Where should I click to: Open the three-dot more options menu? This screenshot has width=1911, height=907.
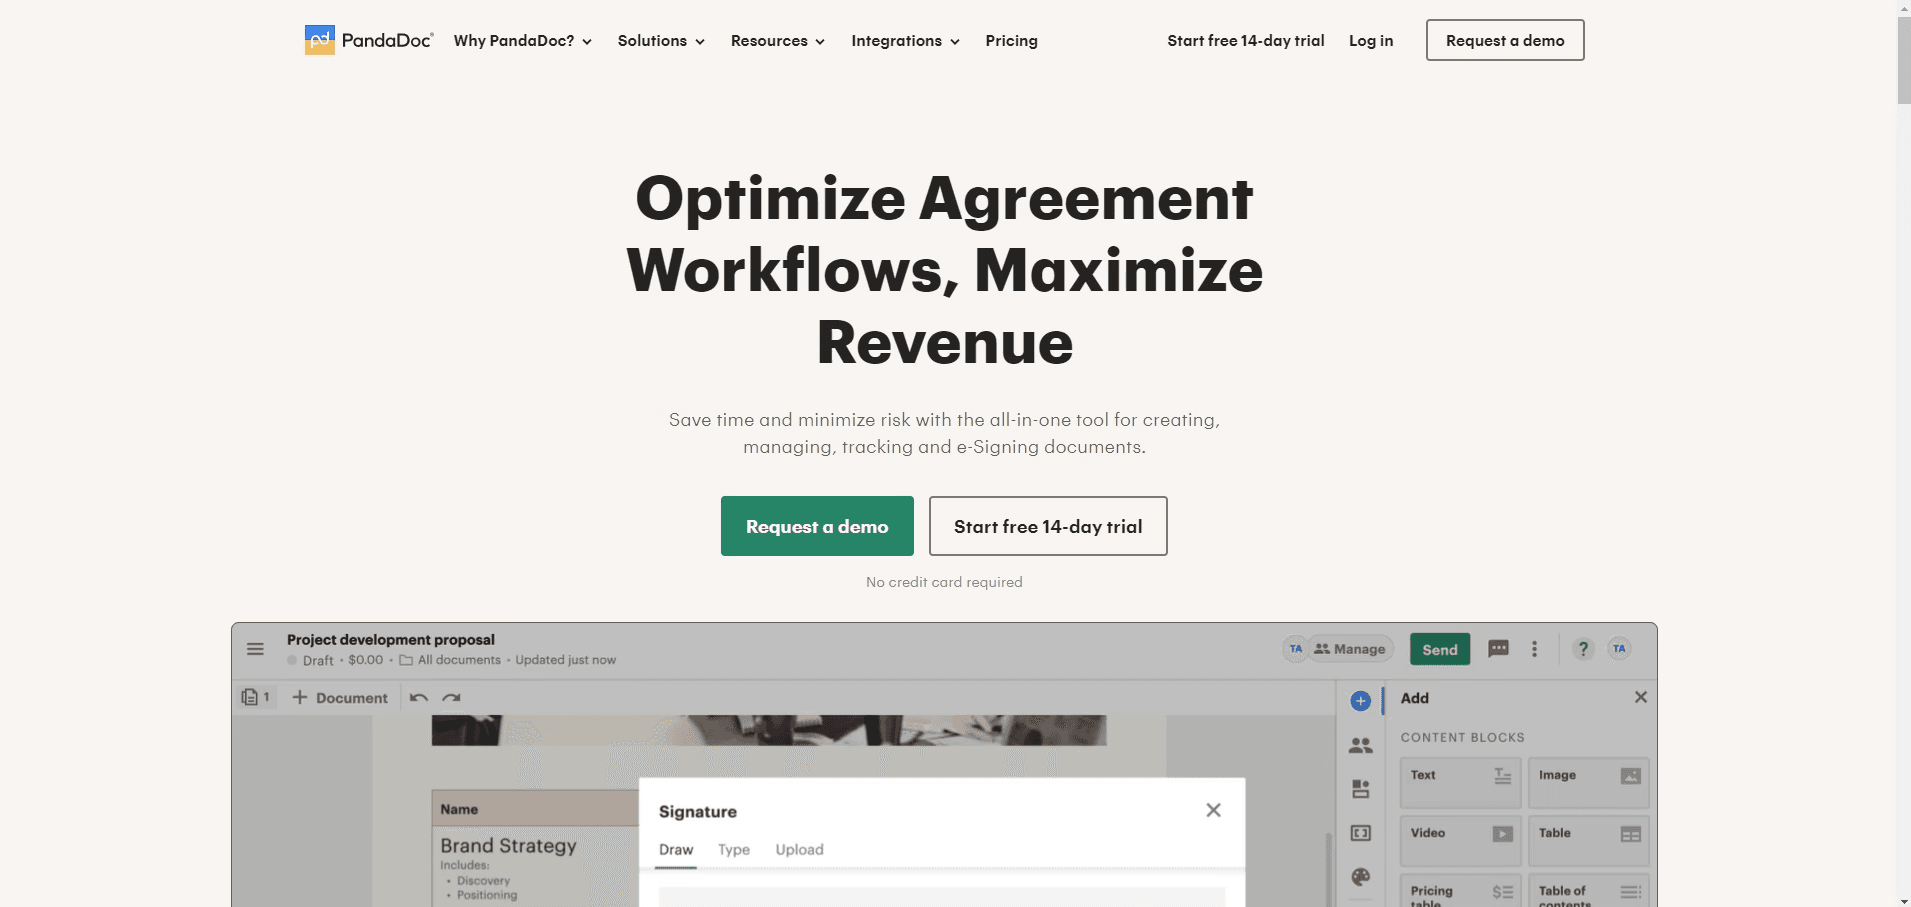point(1534,649)
